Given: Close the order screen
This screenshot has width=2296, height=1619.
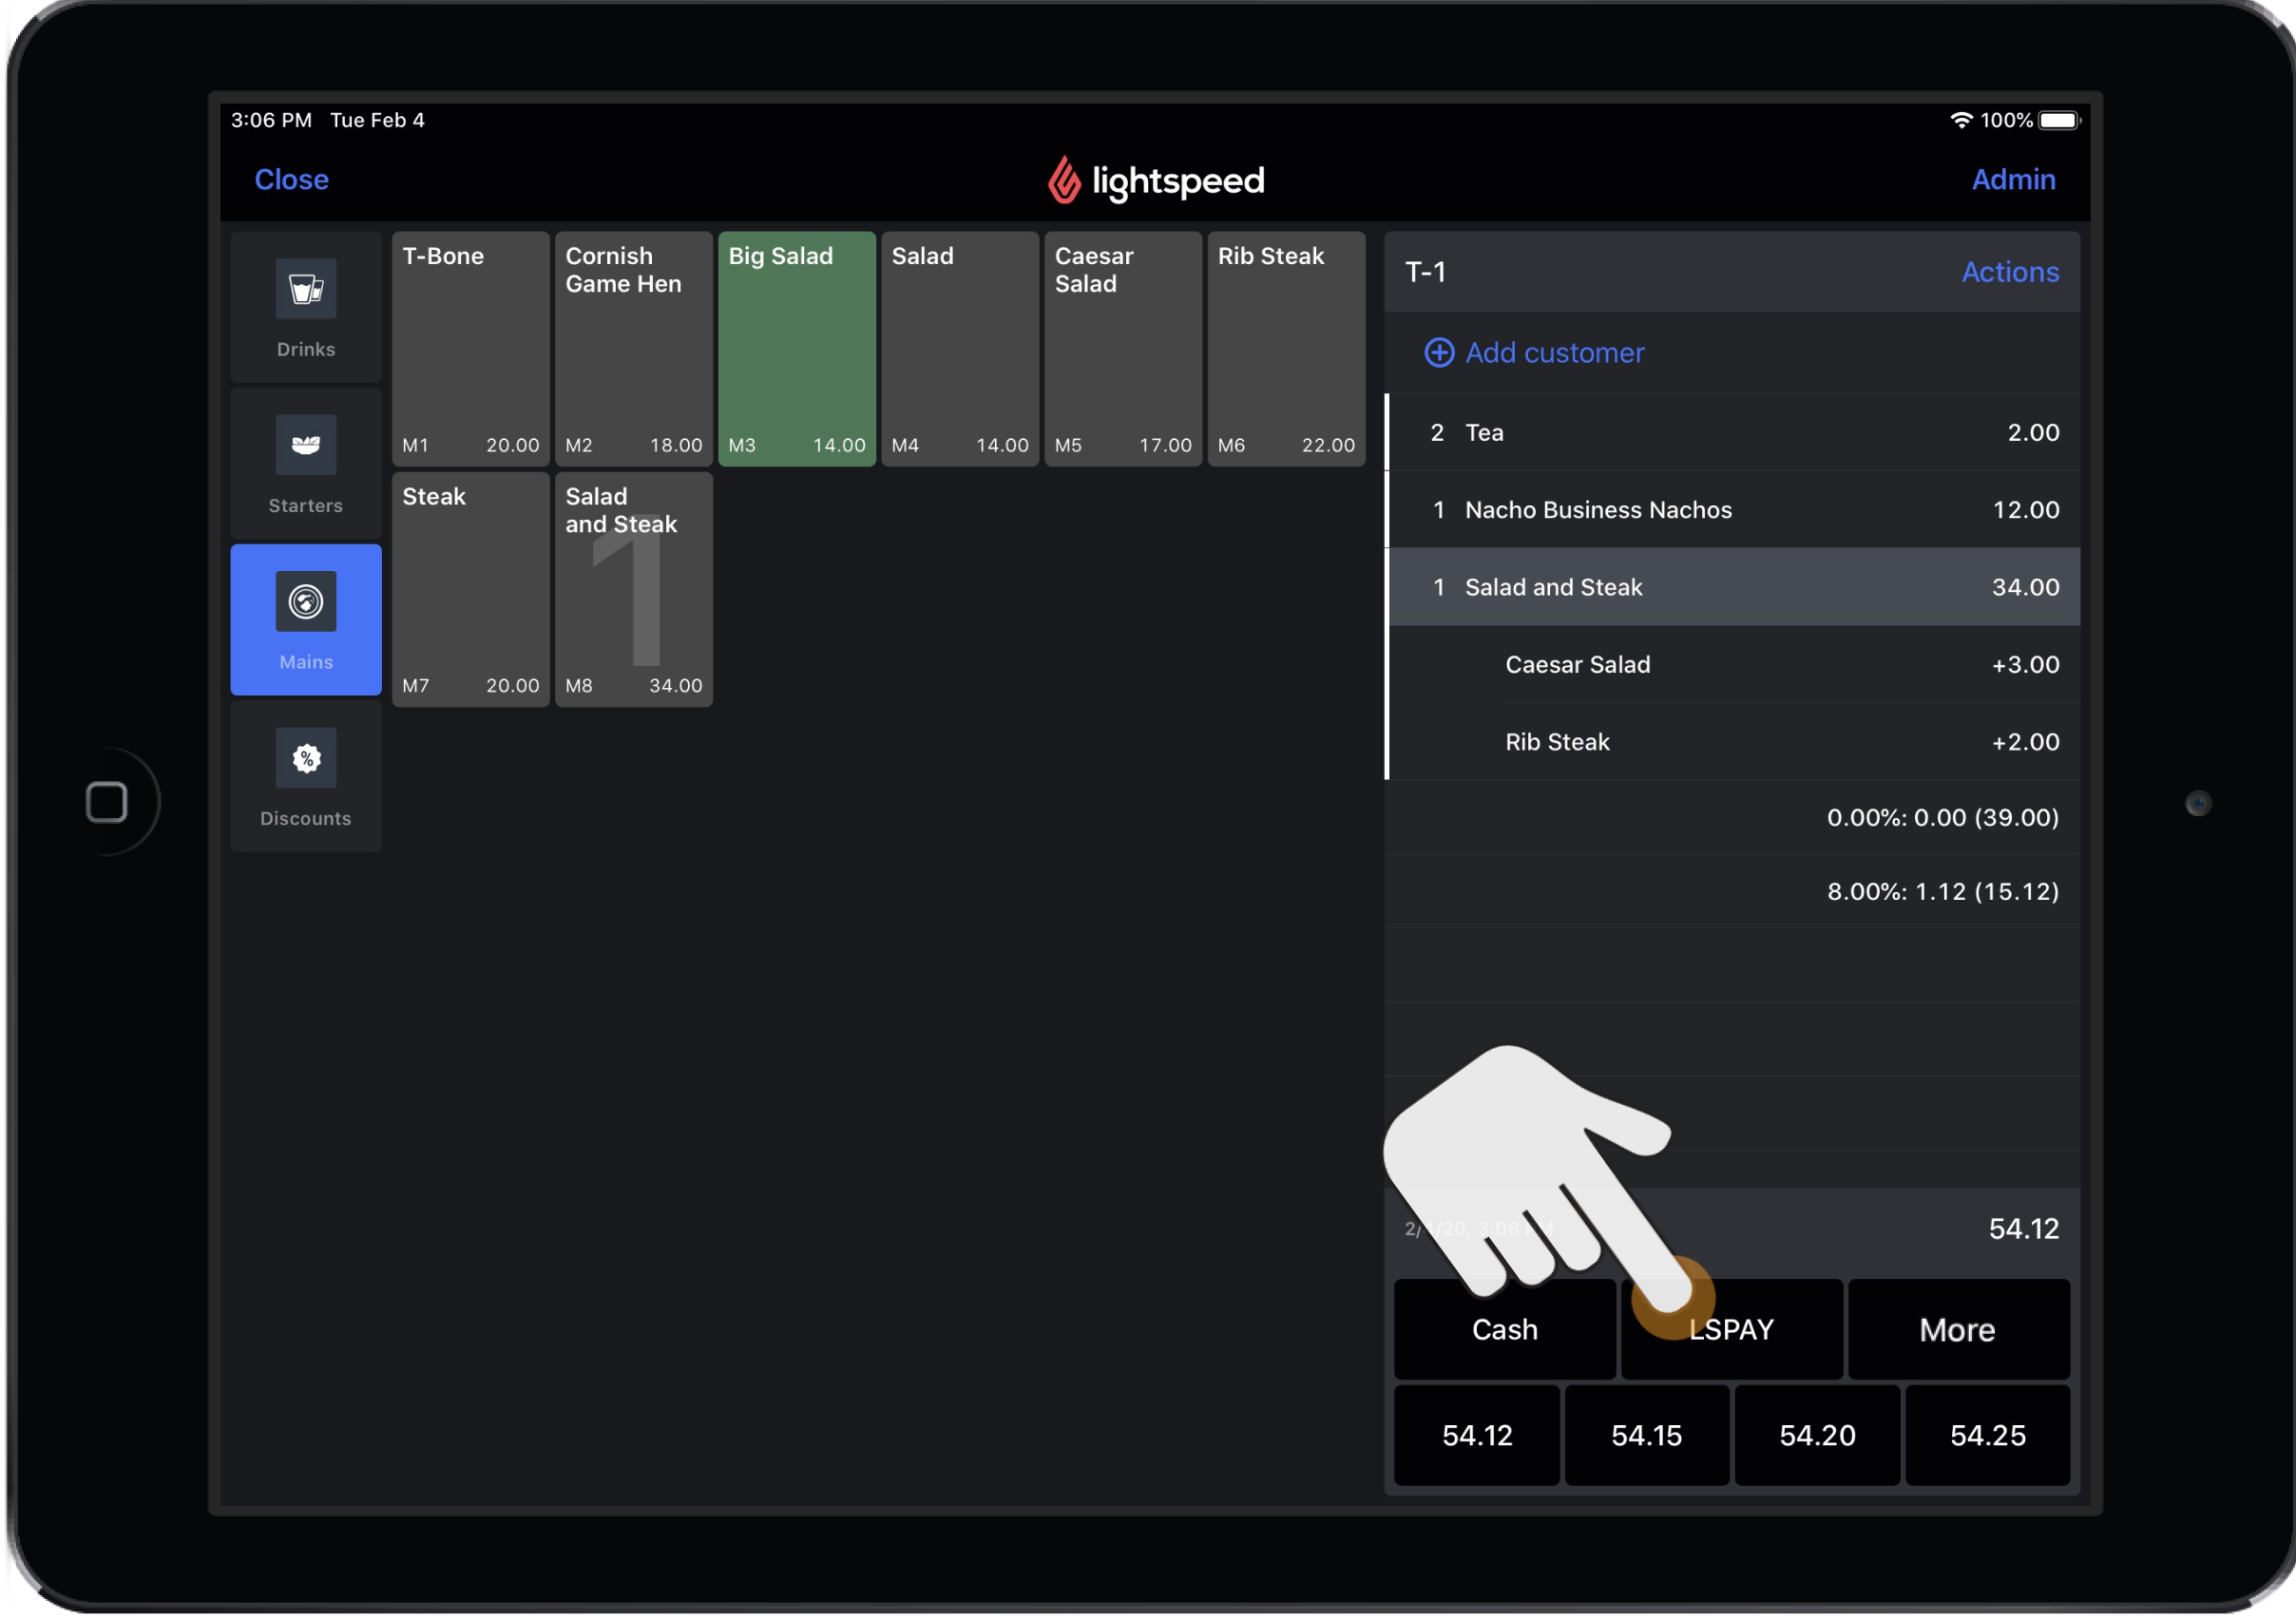Looking at the screenshot, I should point(291,180).
